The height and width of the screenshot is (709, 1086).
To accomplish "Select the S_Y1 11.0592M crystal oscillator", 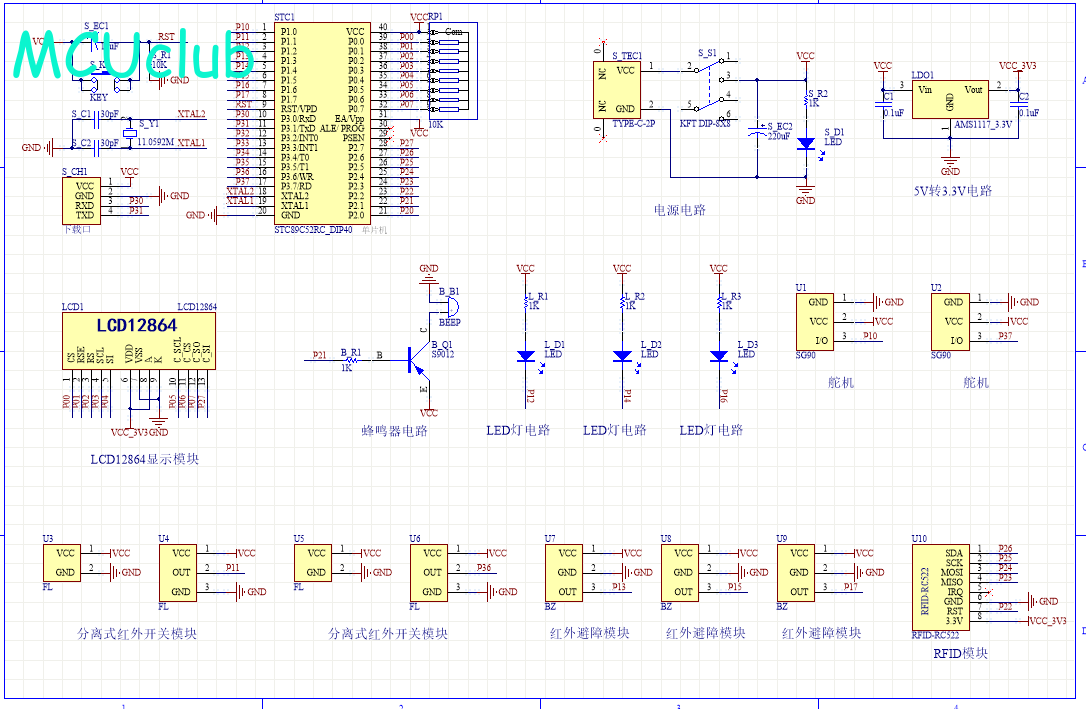I will tap(129, 135).
